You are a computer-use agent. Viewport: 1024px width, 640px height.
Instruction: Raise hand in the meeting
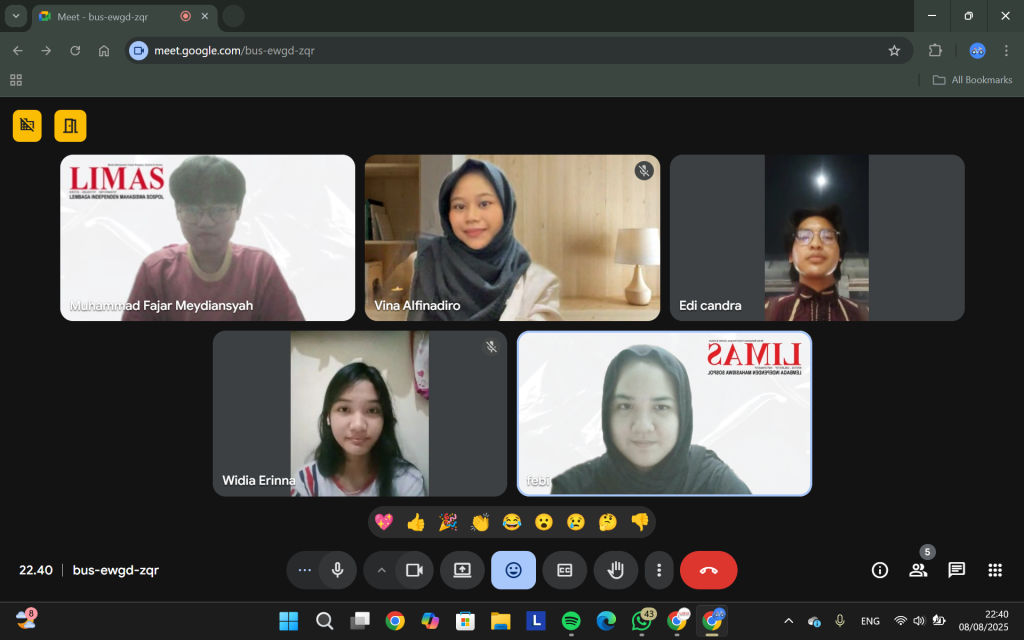616,570
